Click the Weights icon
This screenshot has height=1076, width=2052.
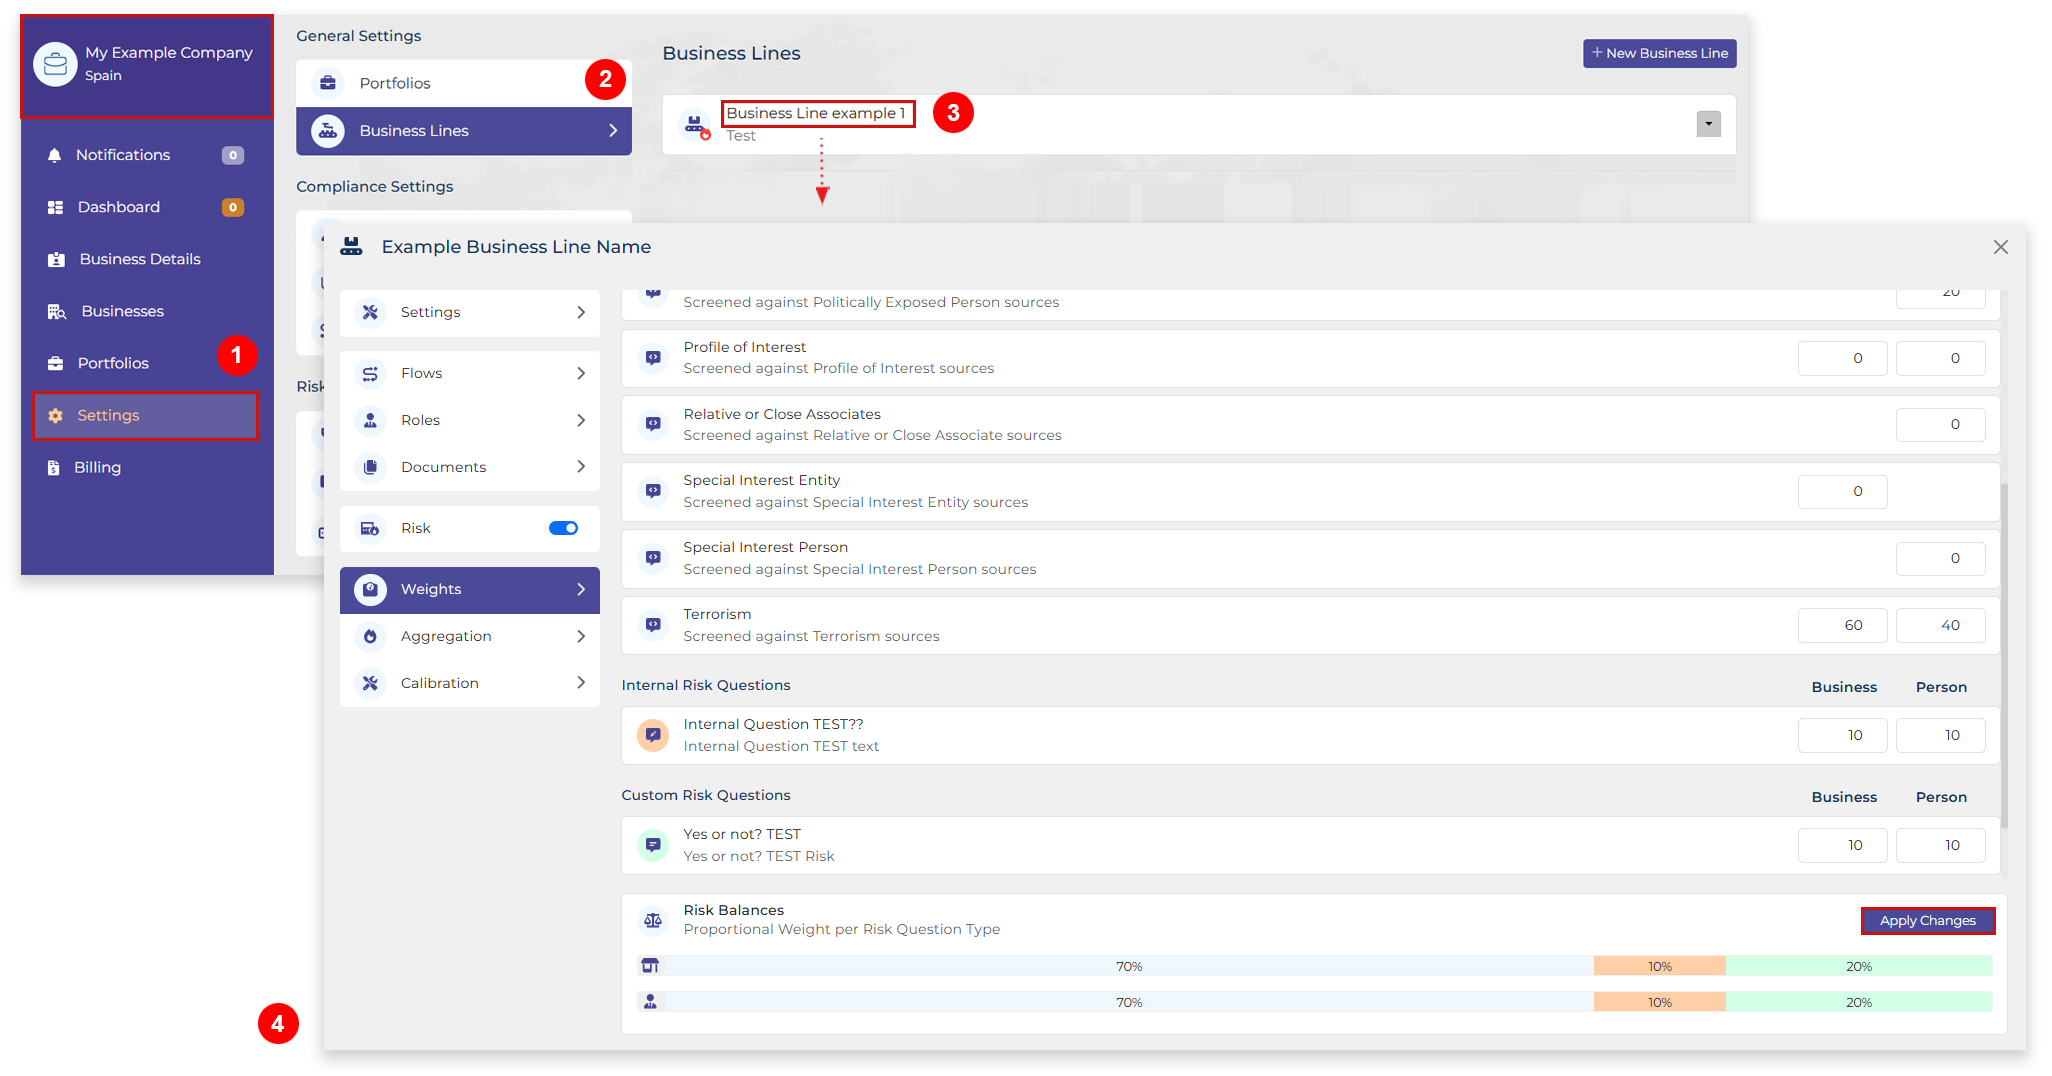(370, 589)
